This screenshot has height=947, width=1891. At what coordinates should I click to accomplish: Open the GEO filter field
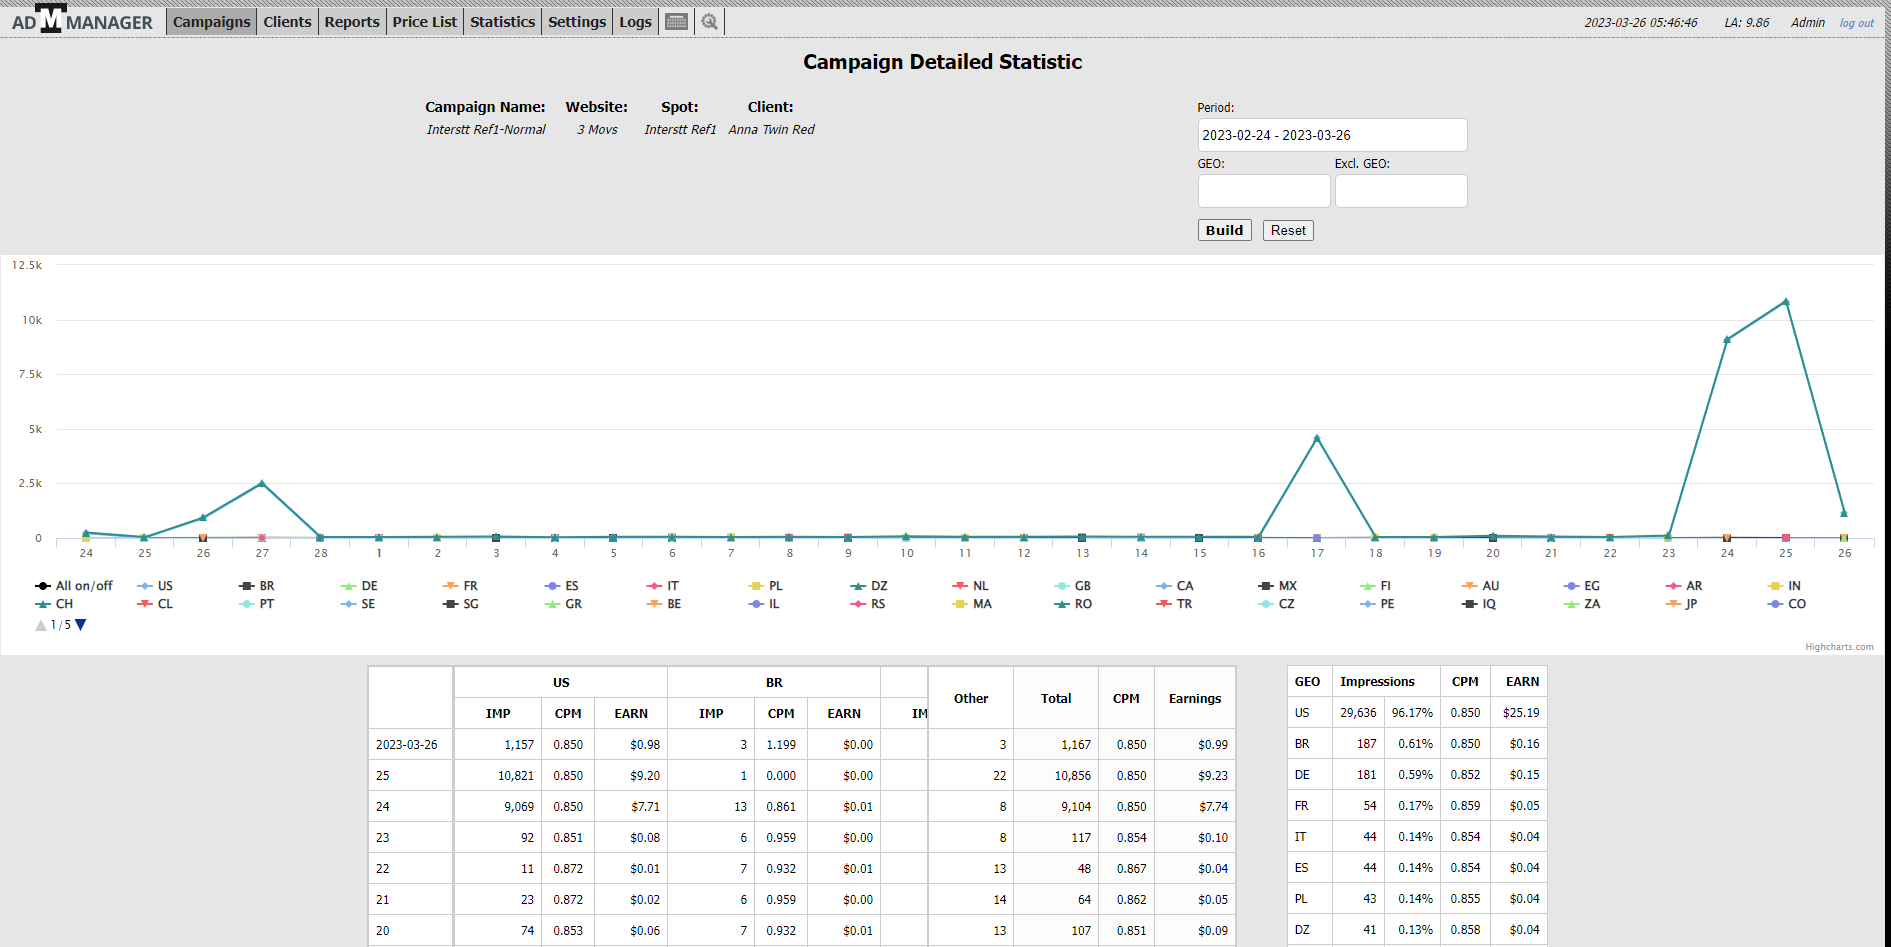tap(1264, 191)
